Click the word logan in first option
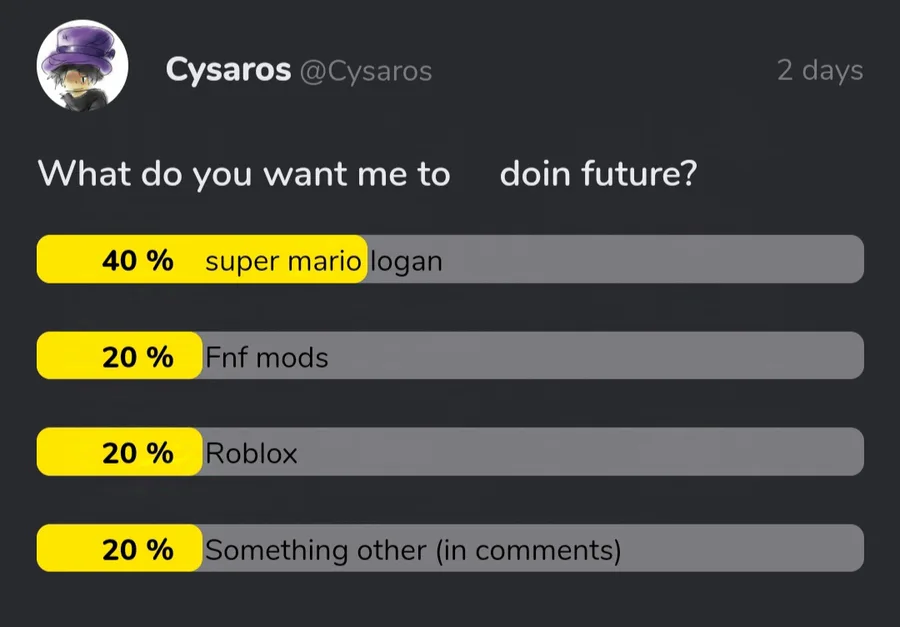 coord(406,262)
